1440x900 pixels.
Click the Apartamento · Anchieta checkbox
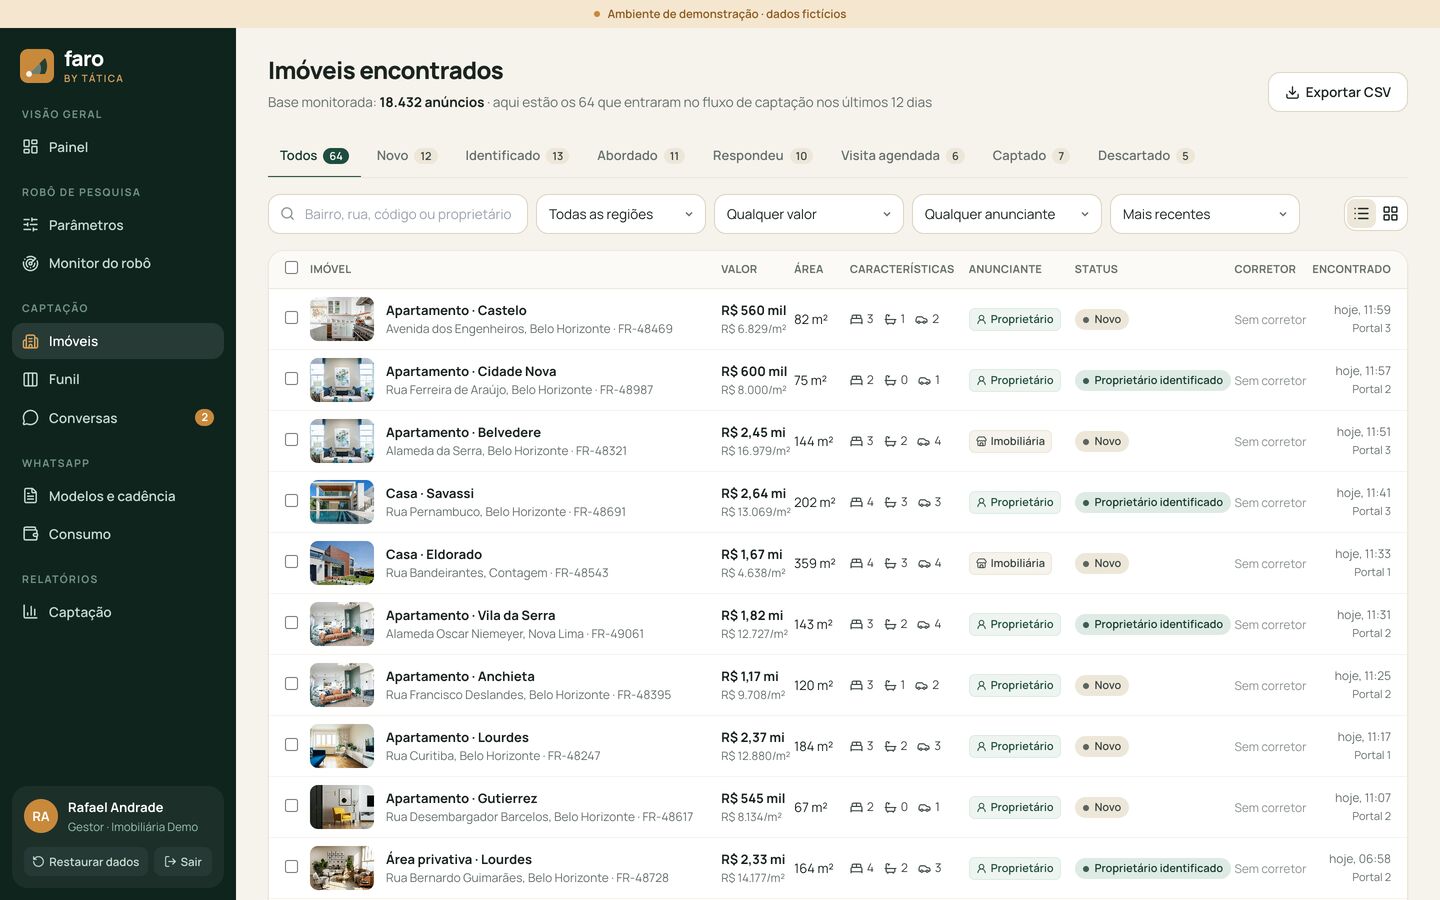click(x=291, y=684)
